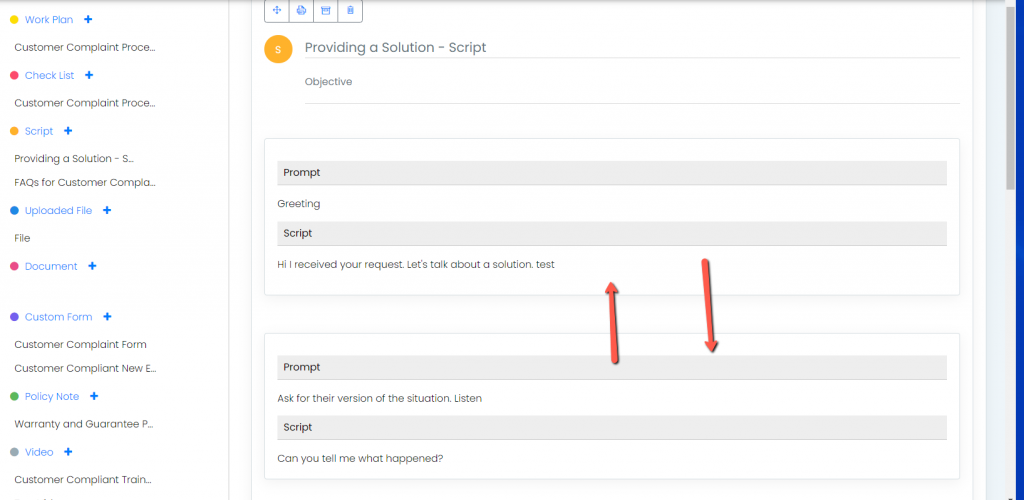Add a new Check List item
The height and width of the screenshot is (500, 1024).
[89, 75]
